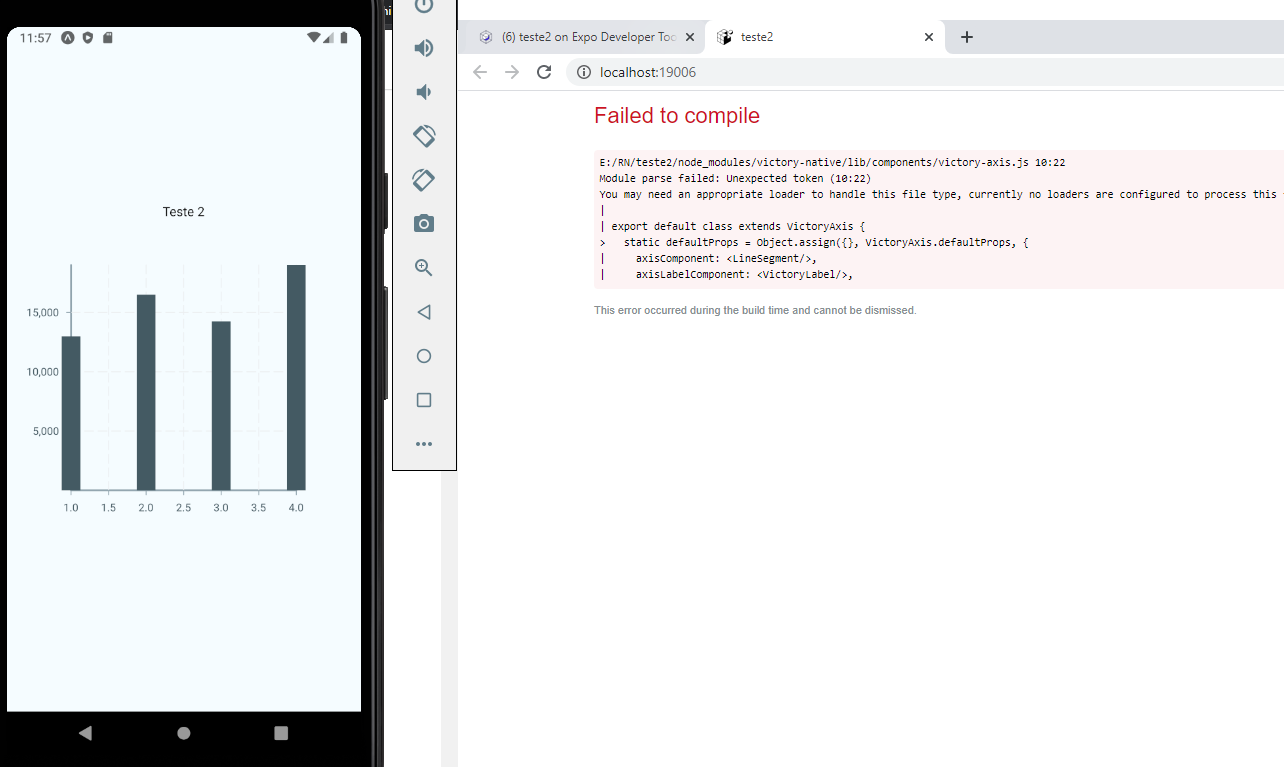Tap the phone's on-screen back navigation button
This screenshot has height=767, width=1284.
85,733
